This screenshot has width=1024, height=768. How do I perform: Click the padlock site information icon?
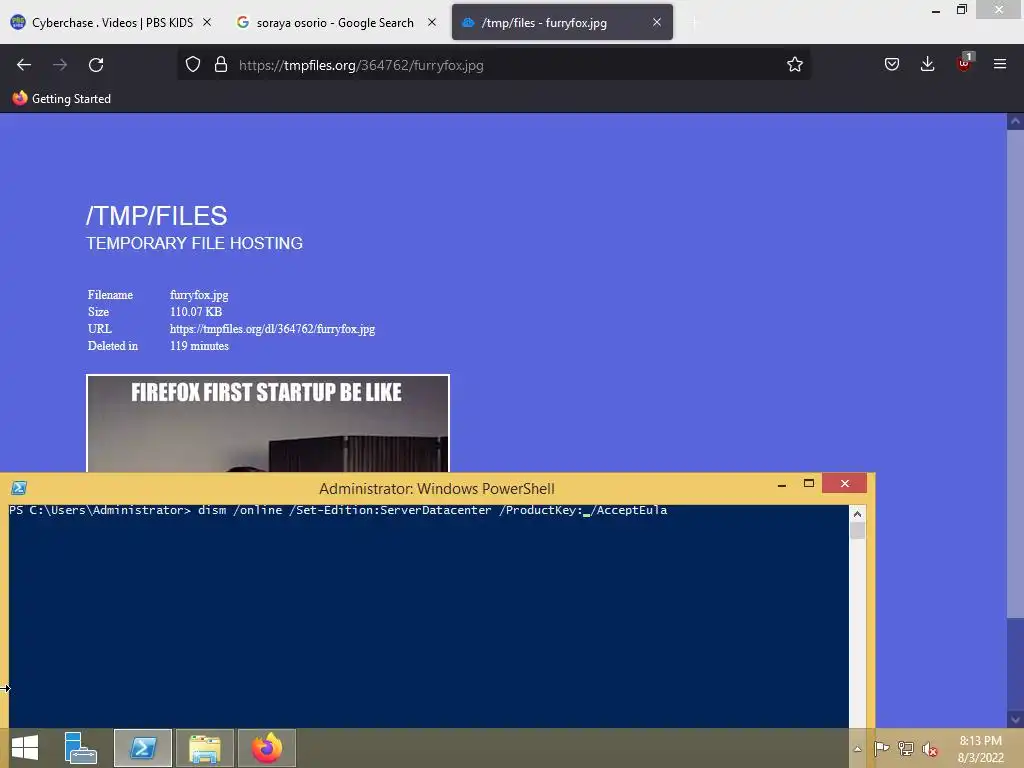click(x=221, y=64)
